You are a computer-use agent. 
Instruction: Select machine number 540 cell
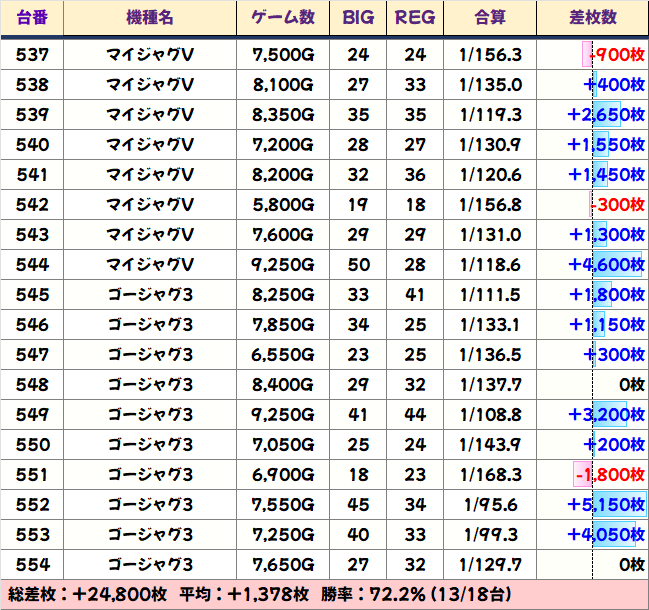click(x=32, y=145)
